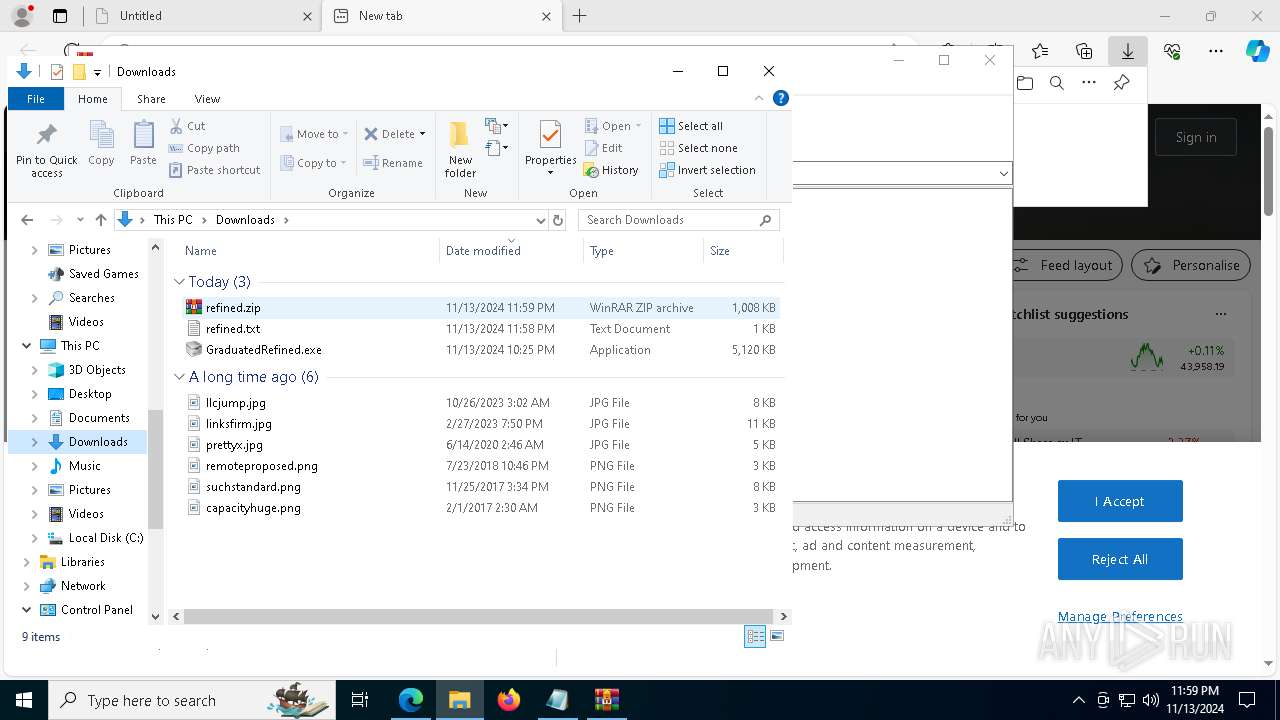Click the Search Downloads field
1280x720 pixels.
coord(678,220)
